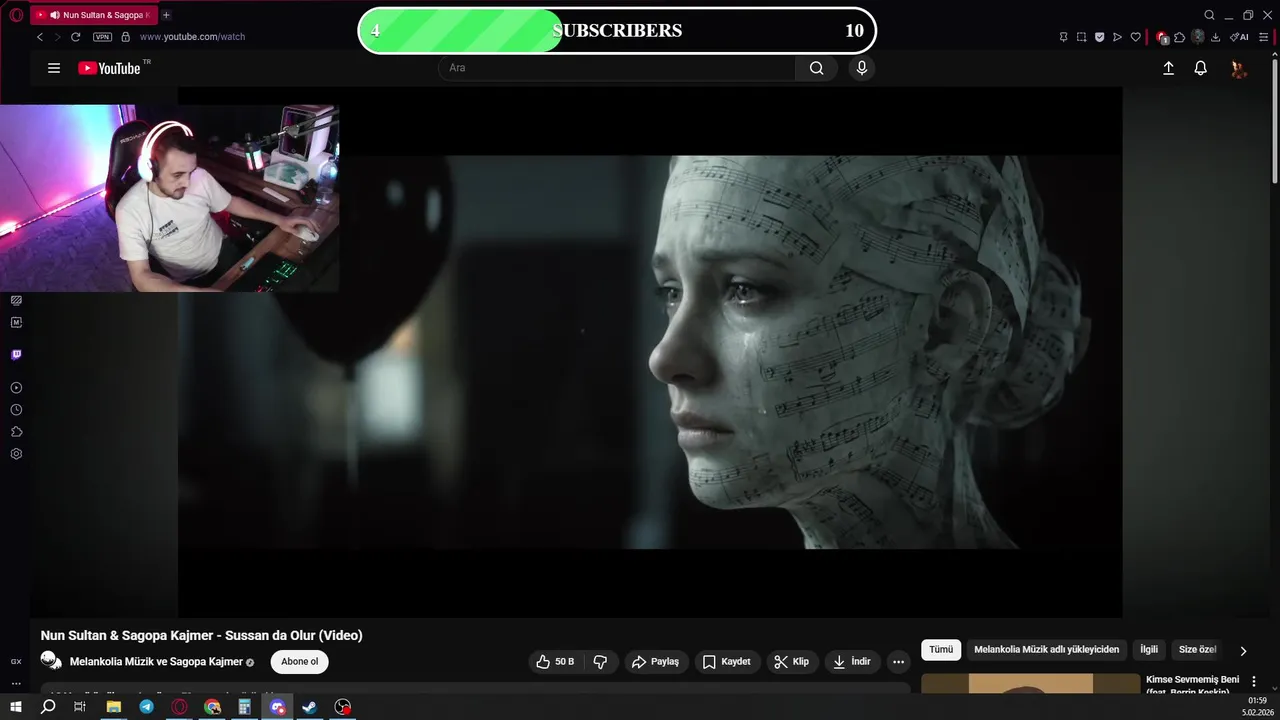Open the red extension with badge 1
1280x720 pixels.
click(1162, 37)
